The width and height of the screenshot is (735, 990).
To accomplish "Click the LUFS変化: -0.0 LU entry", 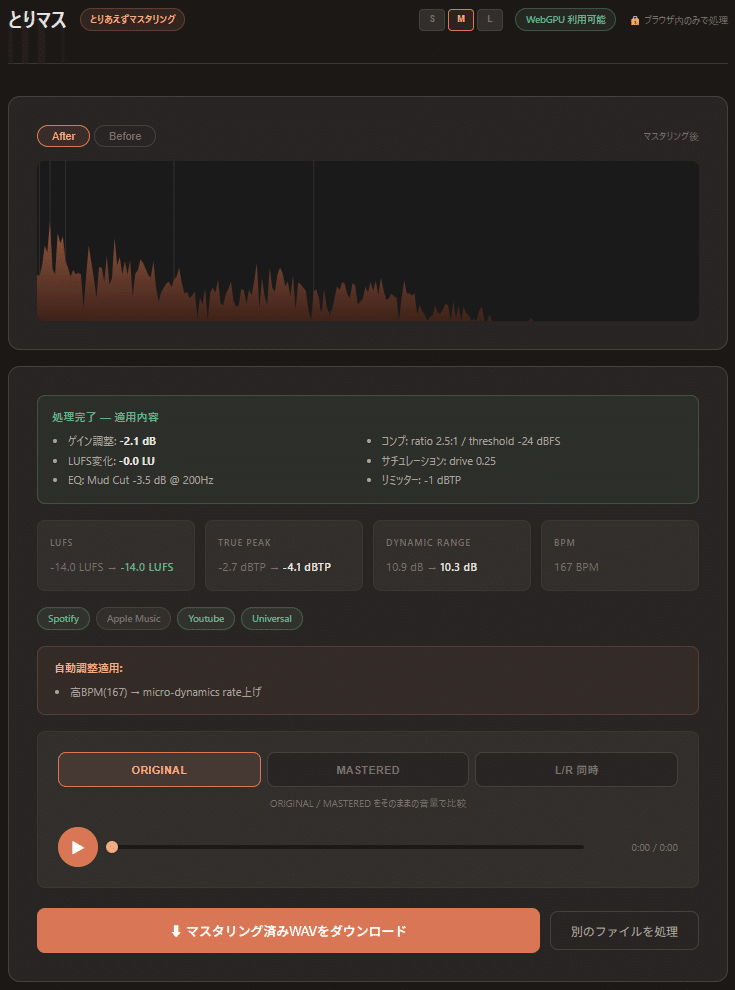I will [x=111, y=461].
